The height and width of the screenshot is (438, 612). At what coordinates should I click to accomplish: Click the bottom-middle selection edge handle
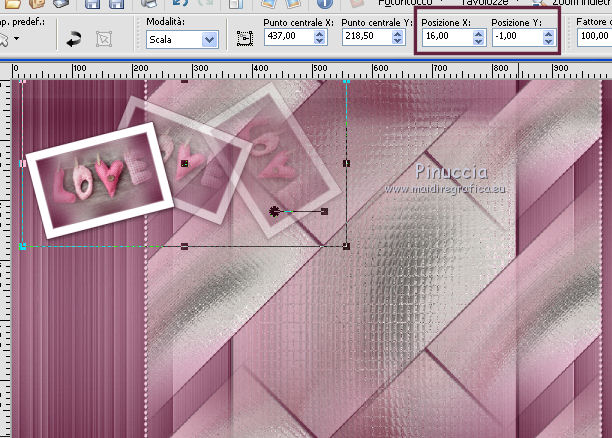coord(185,246)
